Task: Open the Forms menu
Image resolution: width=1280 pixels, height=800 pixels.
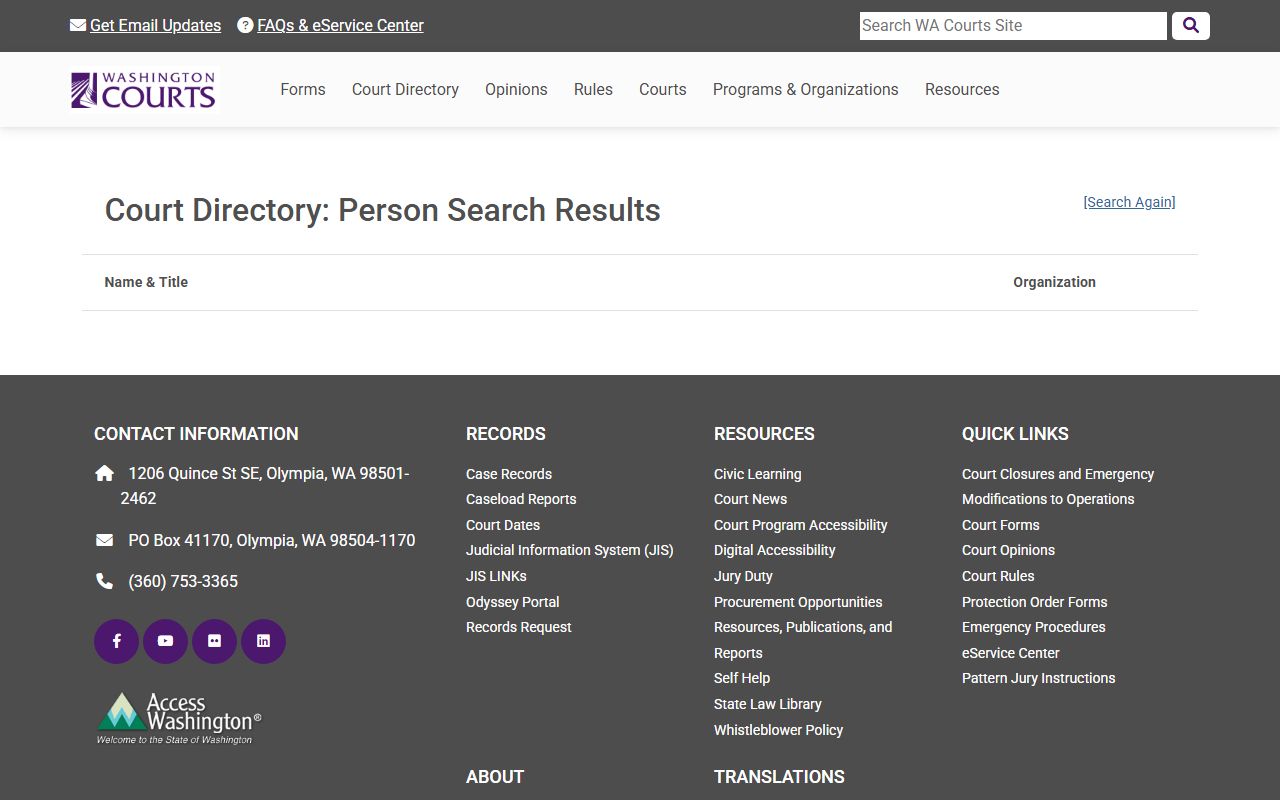Action: pos(303,89)
